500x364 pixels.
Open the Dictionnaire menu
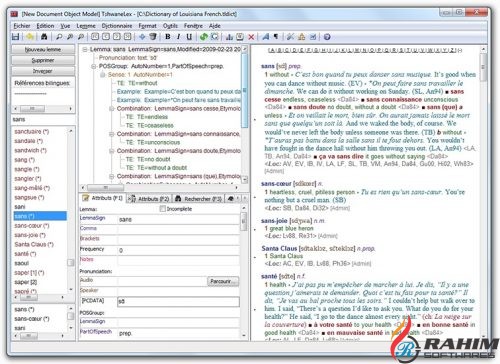(x=117, y=26)
